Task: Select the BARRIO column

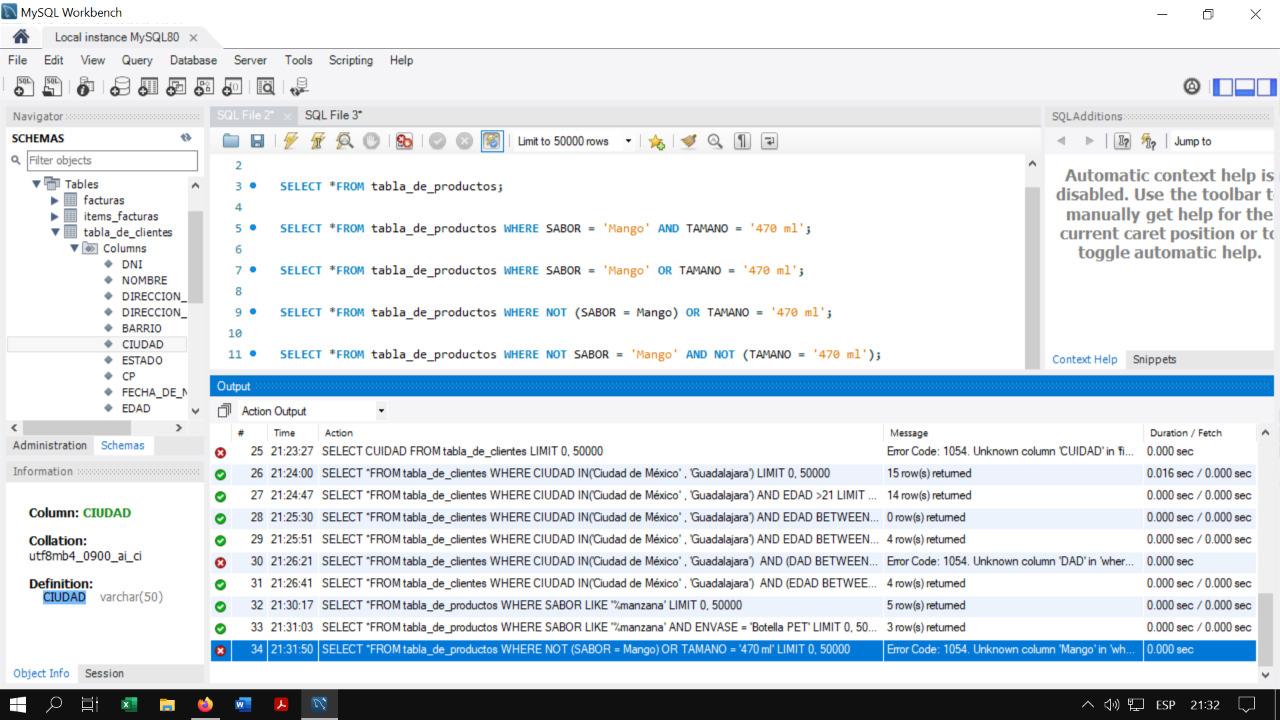Action: (141, 328)
